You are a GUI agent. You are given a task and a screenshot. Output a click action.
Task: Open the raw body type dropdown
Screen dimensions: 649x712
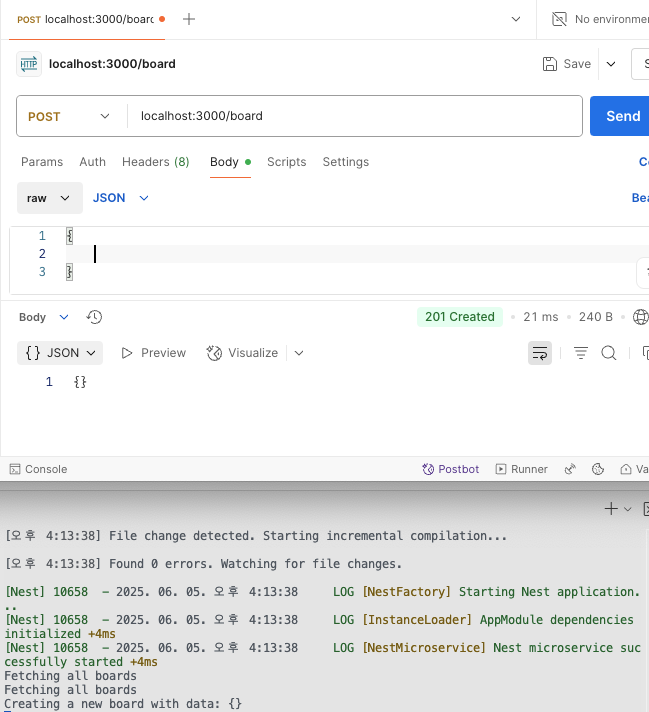point(50,198)
